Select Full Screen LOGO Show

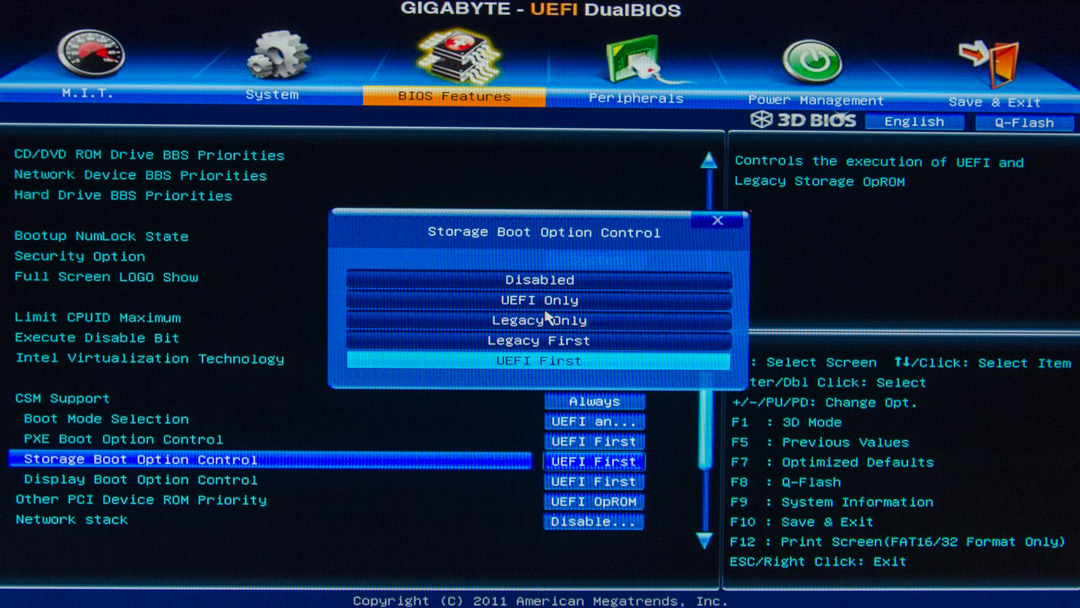pos(106,277)
